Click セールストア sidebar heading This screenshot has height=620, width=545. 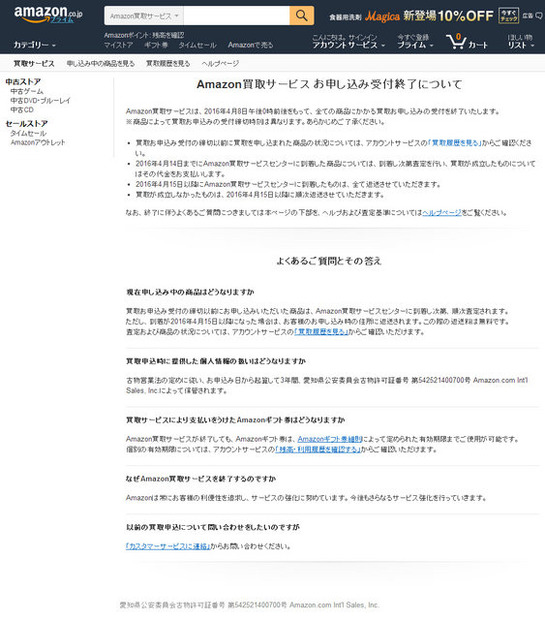pyautogui.click(x=26, y=124)
